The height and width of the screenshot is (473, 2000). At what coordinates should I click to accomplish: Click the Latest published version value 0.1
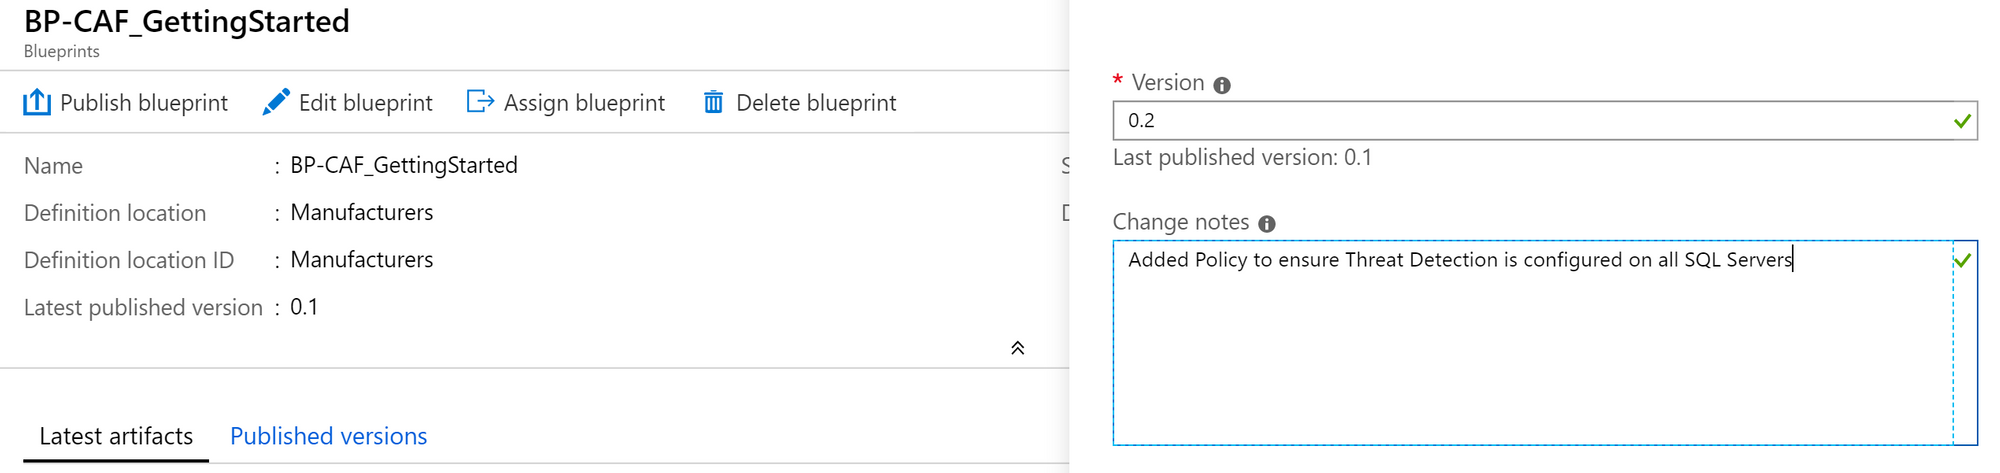(304, 307)
